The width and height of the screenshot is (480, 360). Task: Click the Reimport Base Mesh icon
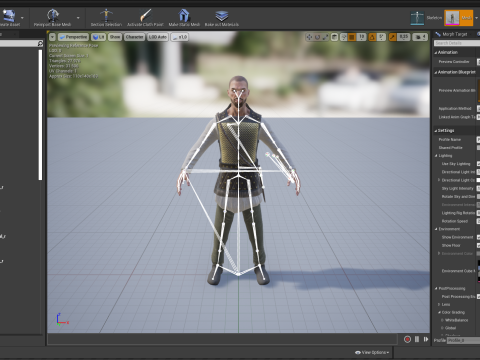(x=52, y=15)
